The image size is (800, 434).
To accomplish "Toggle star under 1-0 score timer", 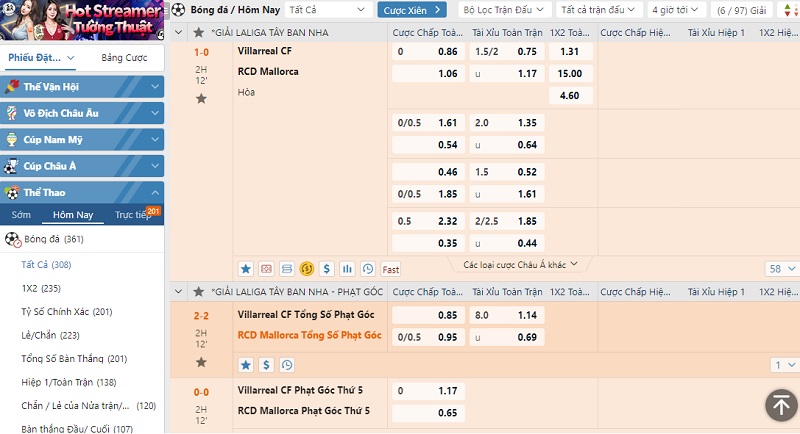I will point(202,98).
